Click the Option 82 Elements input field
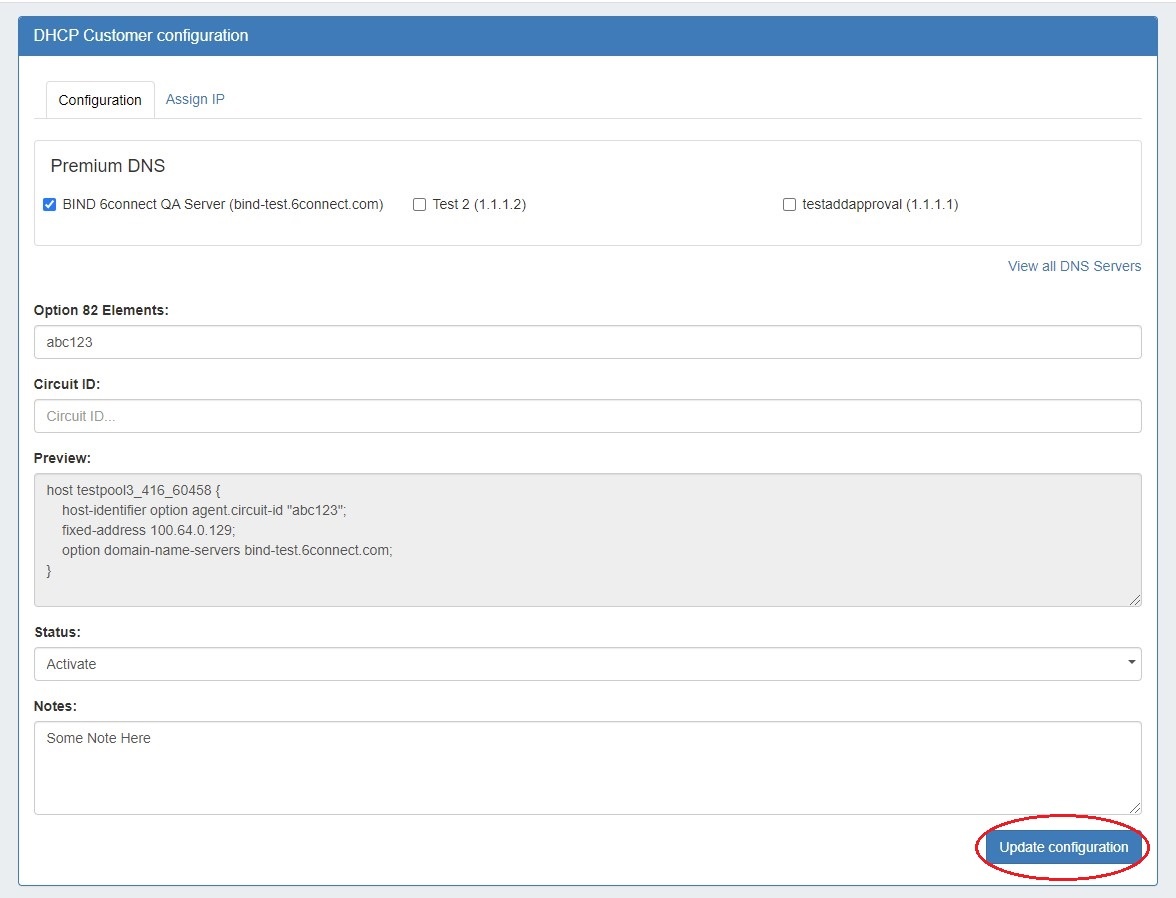 coord(587,342)
